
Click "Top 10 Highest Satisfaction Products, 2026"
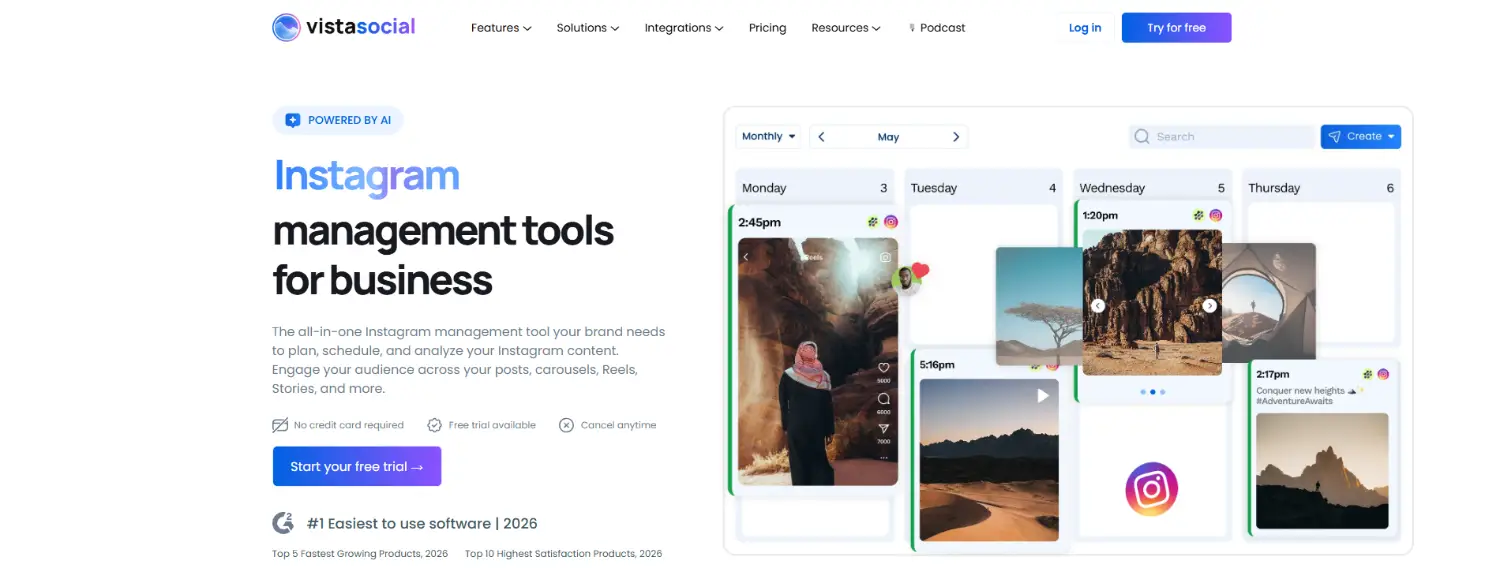(x=563, y=553)
